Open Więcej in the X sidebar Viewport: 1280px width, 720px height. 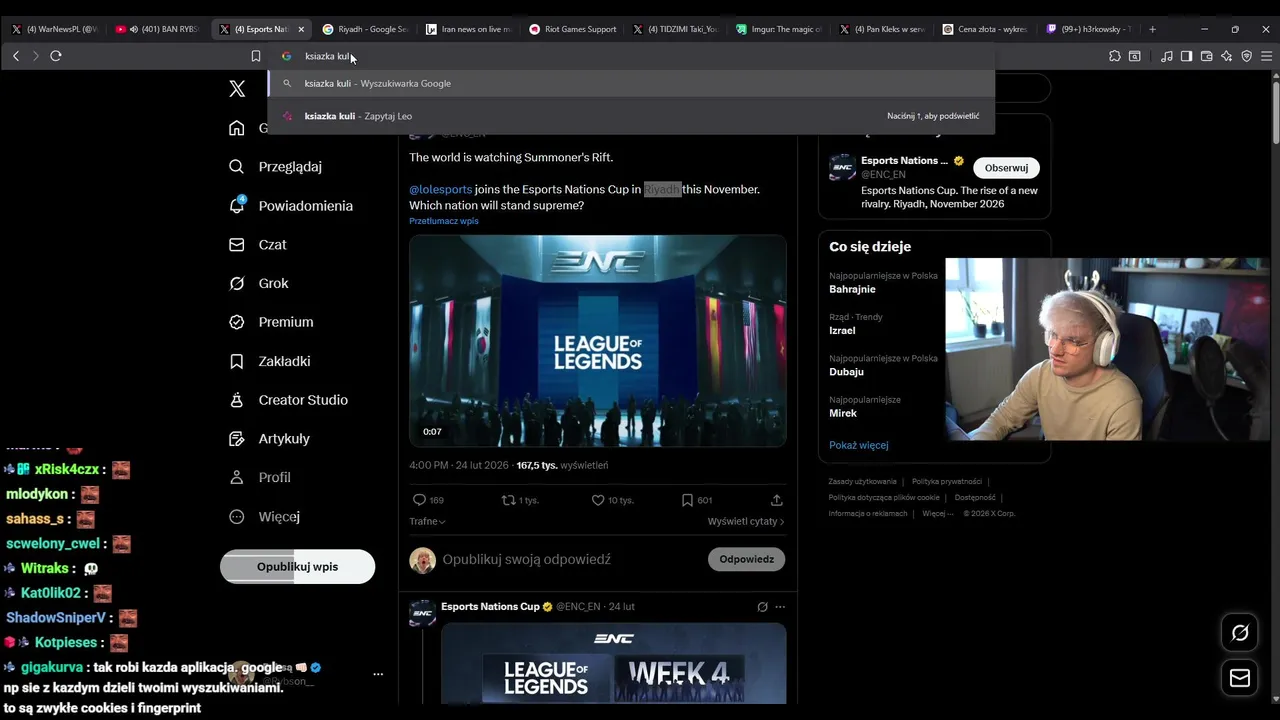pyautogui.click(x=264, y=517)
